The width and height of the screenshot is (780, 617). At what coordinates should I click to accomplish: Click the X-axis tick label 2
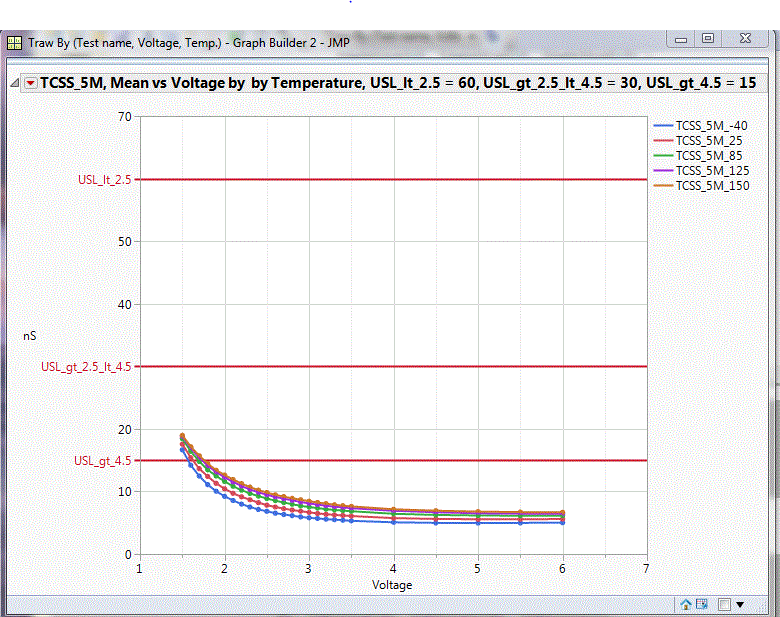point(224,569)
